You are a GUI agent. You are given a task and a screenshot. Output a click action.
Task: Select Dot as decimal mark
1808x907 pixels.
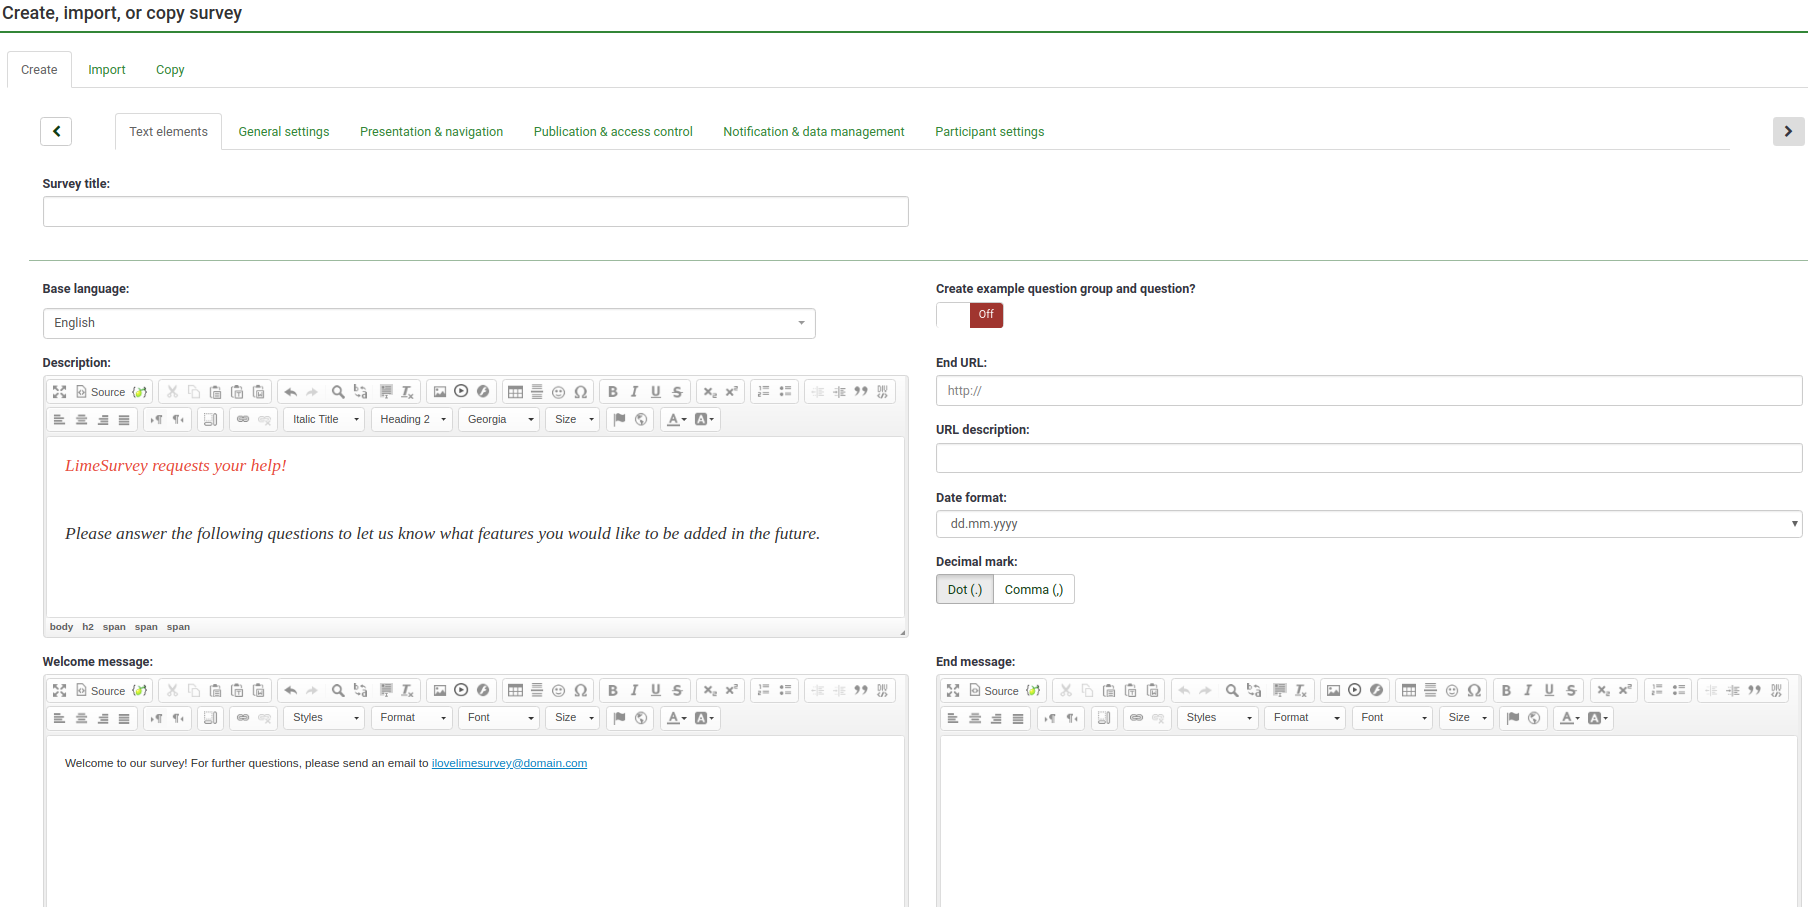click(x=964, y=590)
